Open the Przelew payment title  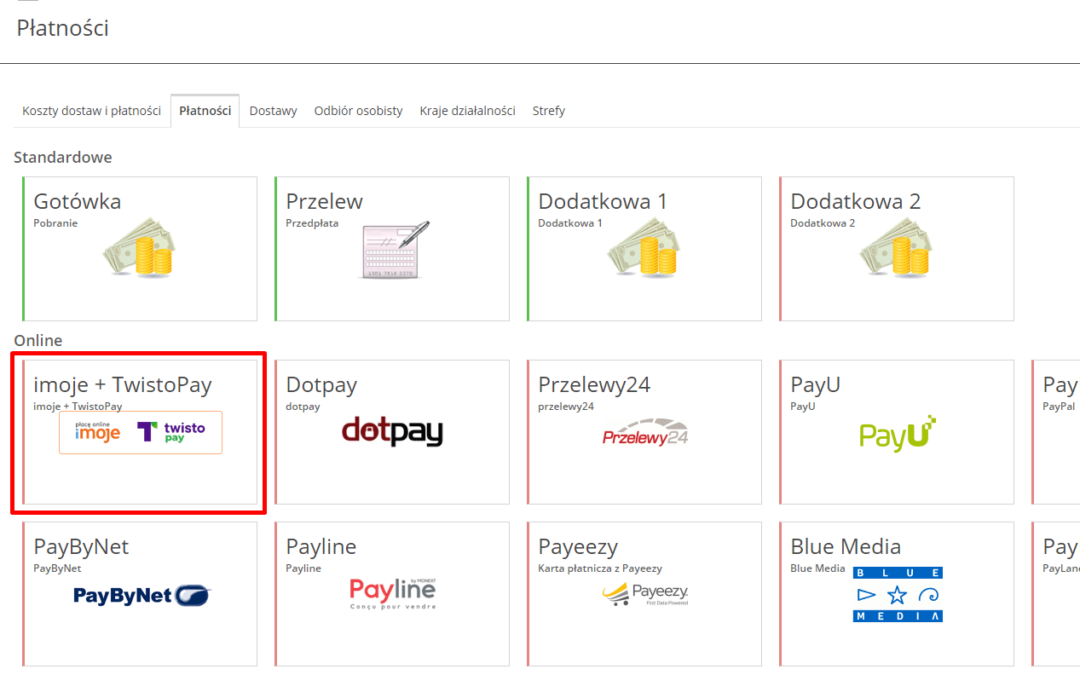click(324, 201)
